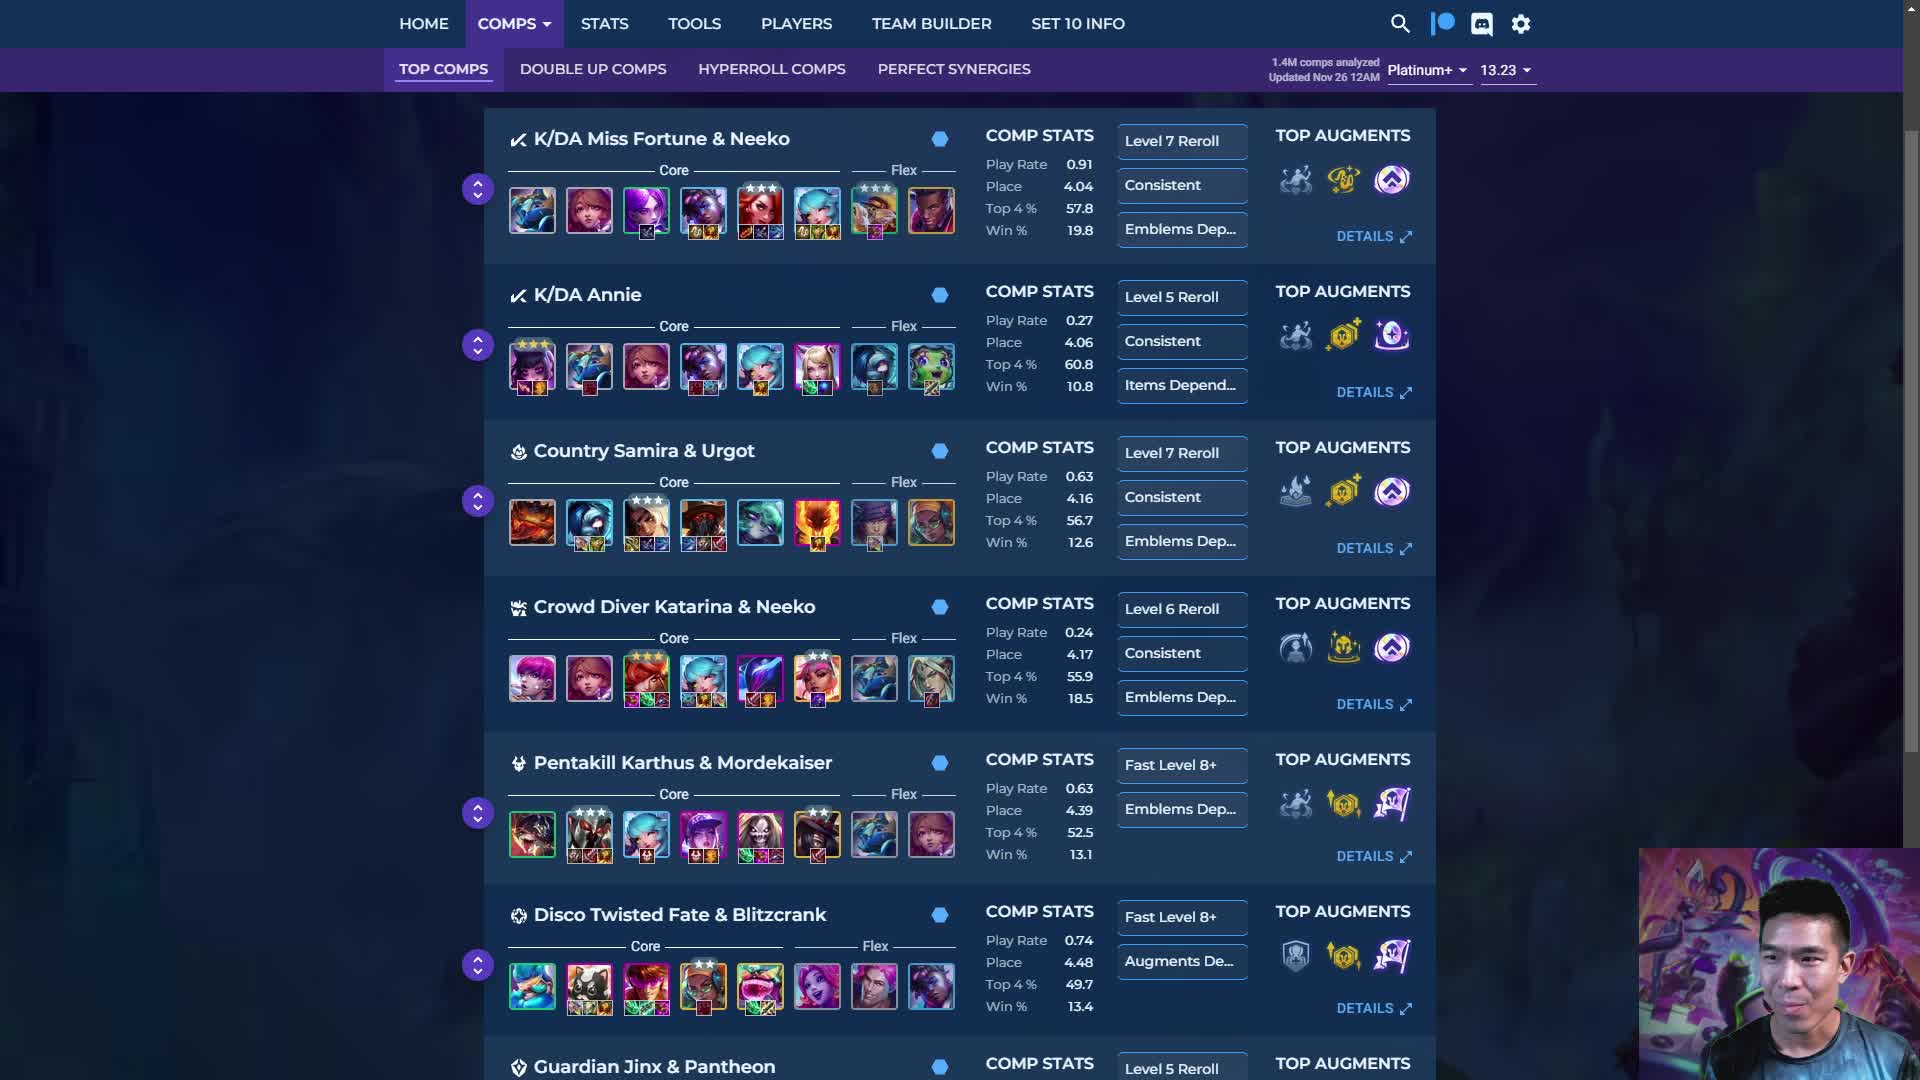Select second top augment of Crowd Diver Katarina
Viewport: 1920px width, 1080px height.
1344,648
